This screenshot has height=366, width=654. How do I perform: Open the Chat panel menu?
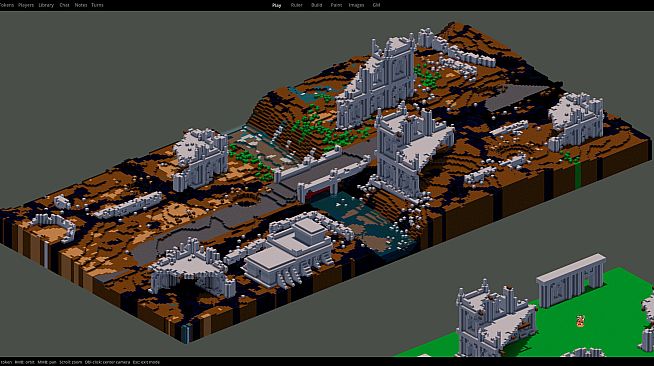64,5
